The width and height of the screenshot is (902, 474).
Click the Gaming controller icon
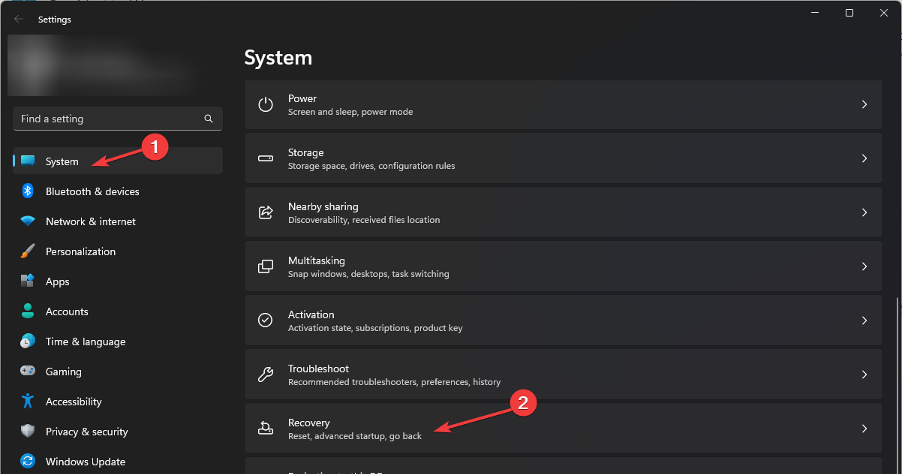click(28, 370)
